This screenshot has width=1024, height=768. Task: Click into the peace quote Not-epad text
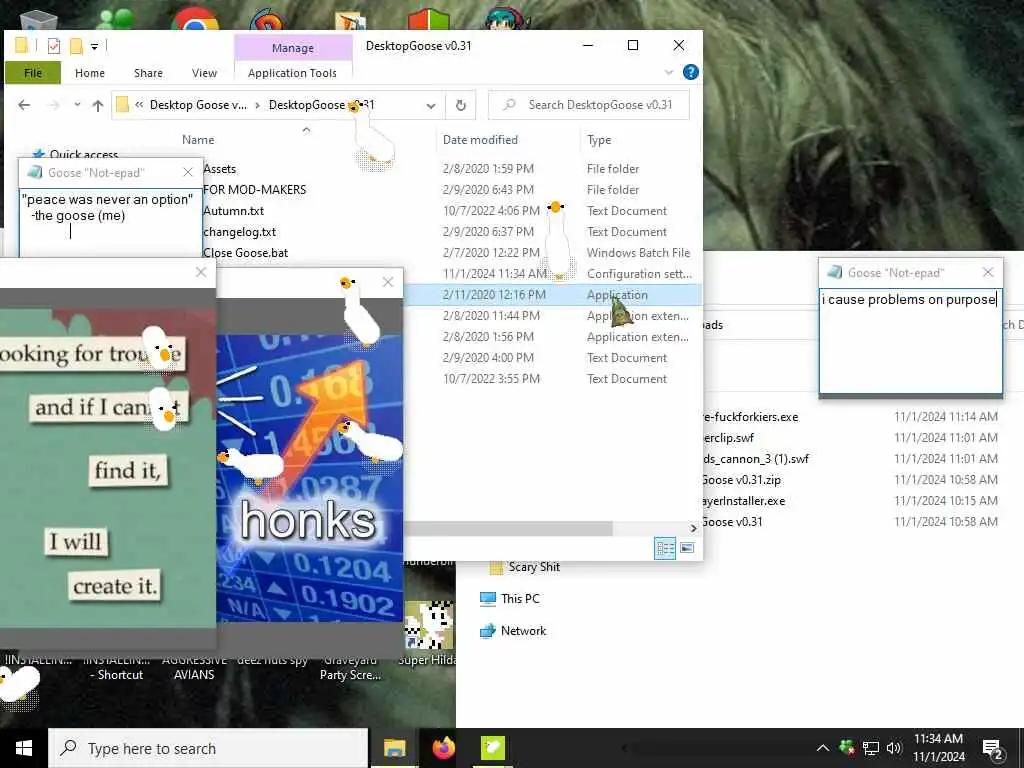point(110,224)
